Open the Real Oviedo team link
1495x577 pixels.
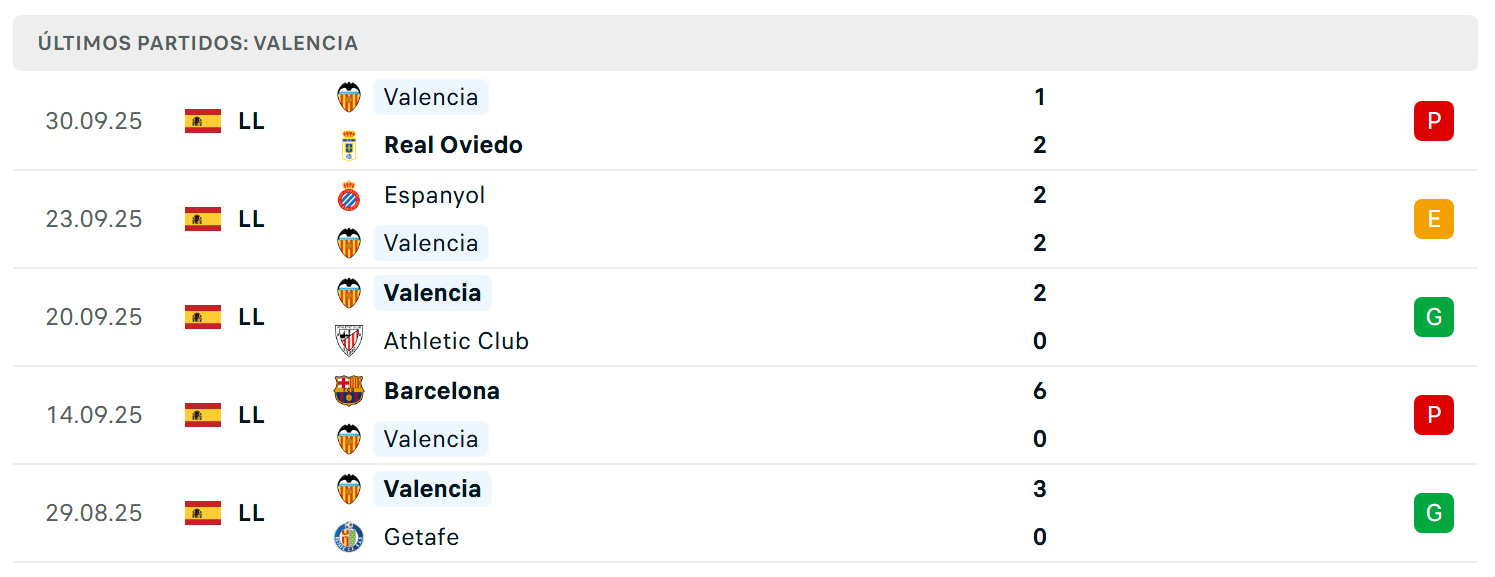[453, 145]
